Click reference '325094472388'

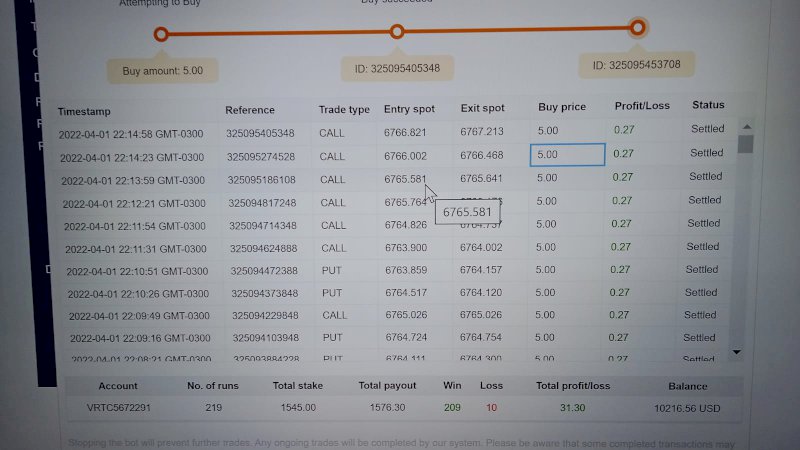tap(264, 271)
